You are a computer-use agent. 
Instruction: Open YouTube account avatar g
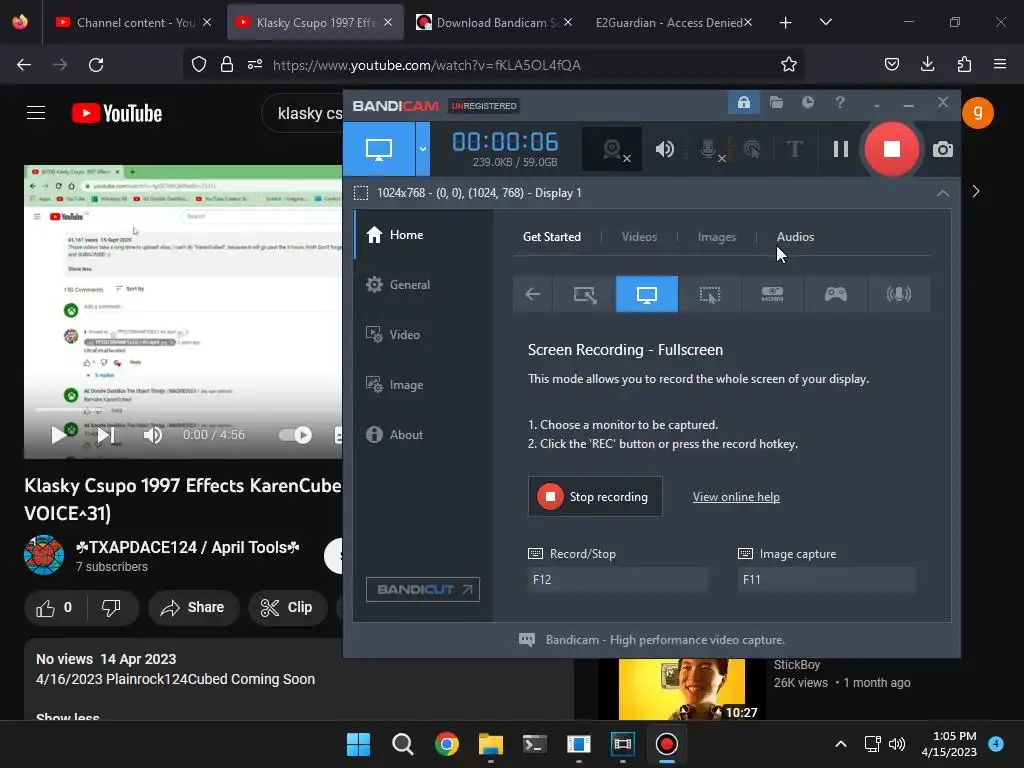(978, 113)
